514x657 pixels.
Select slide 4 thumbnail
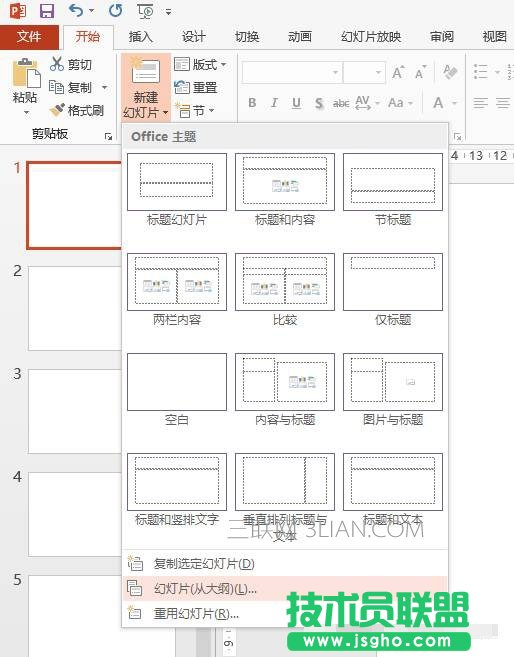click(x=75, y=515)
